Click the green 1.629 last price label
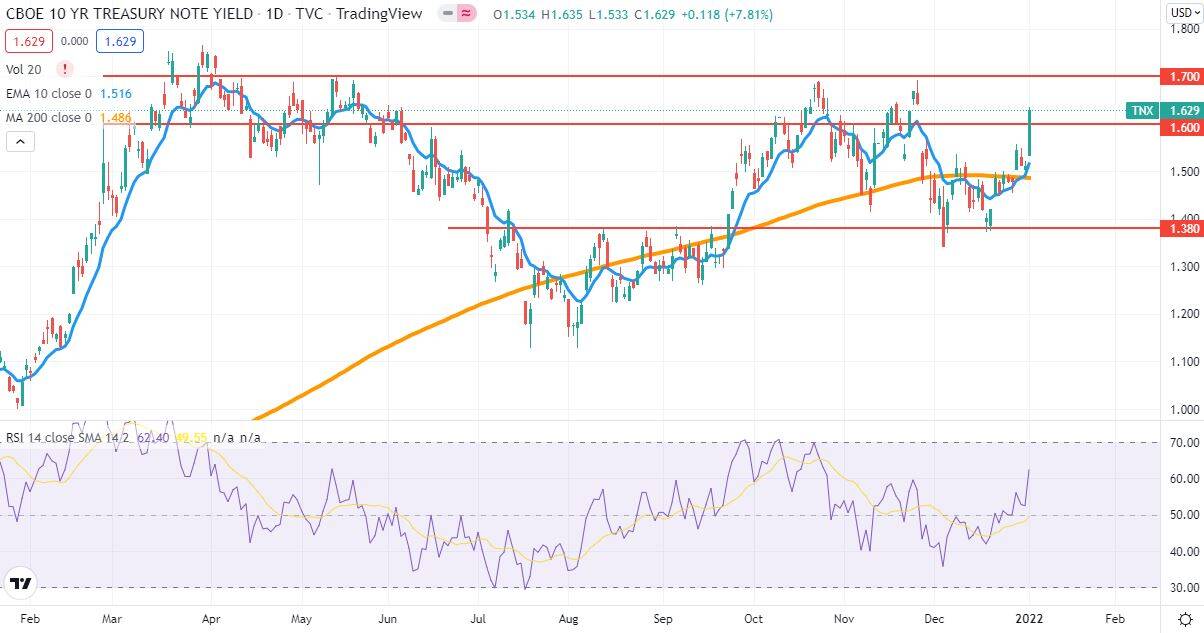Image resolution: width=1204 pixels, height=633 pixels. coord(1183,110)
